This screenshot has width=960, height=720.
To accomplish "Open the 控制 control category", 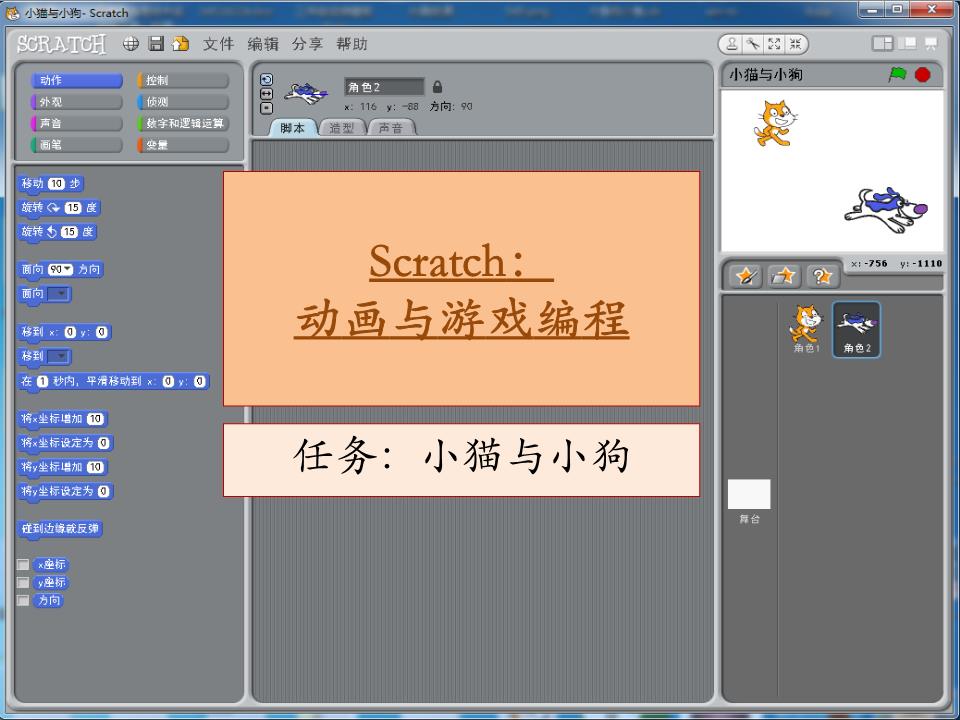I will (x=183, y=80).
